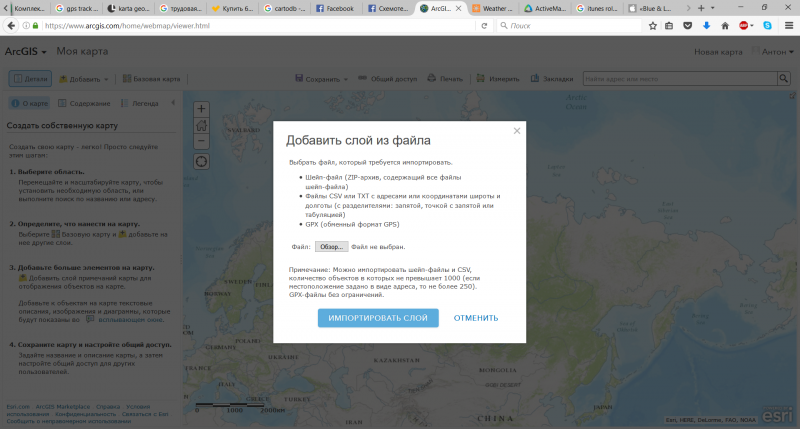Switch to the Легенда tab
This screenshot has height=429, width=800.
139,102
